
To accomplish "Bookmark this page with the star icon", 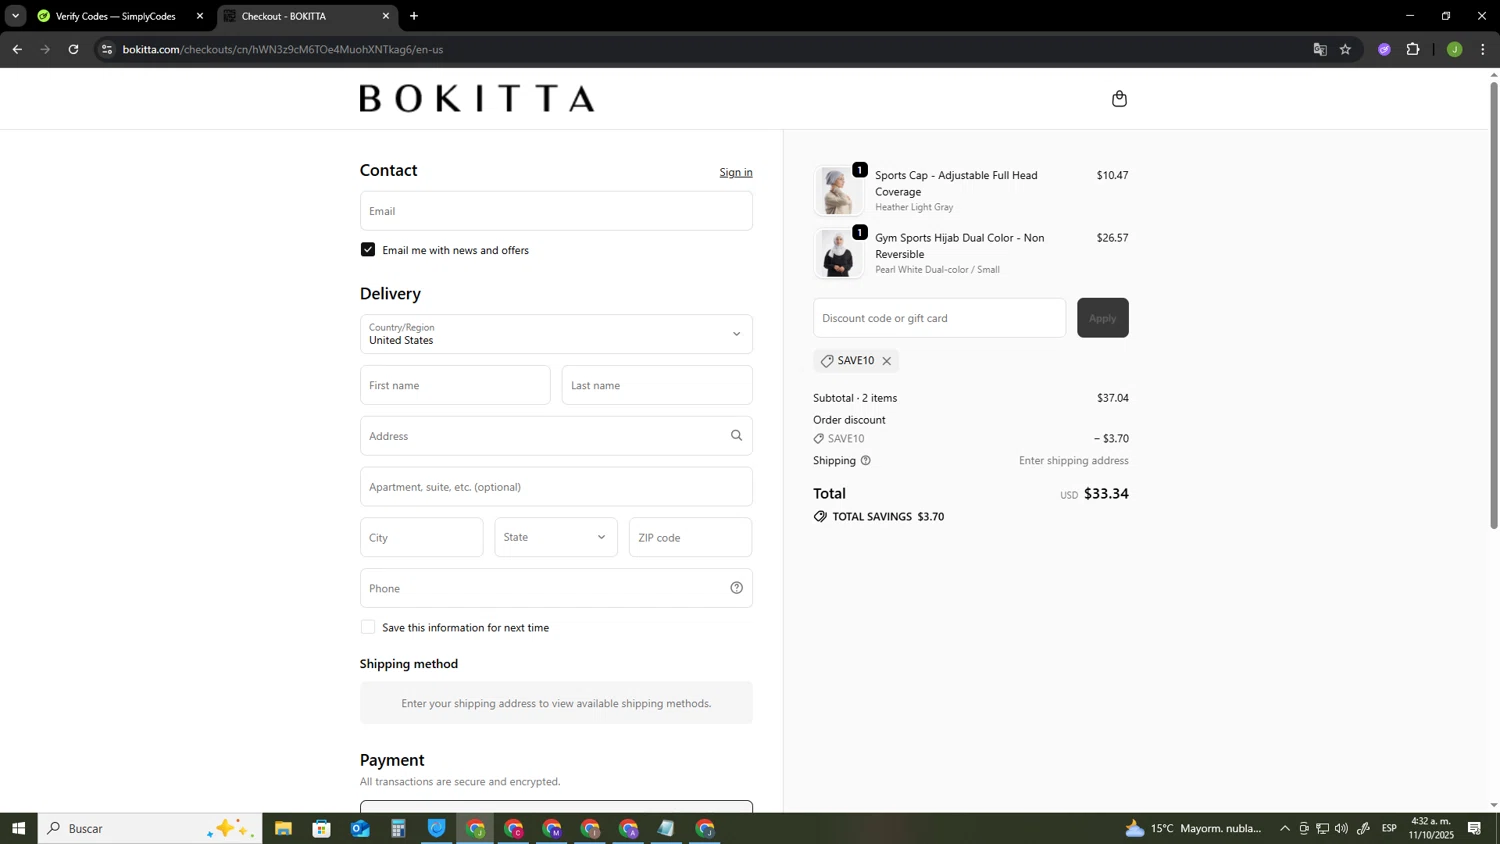I will pyautogui.click(x=1345, y=49).
